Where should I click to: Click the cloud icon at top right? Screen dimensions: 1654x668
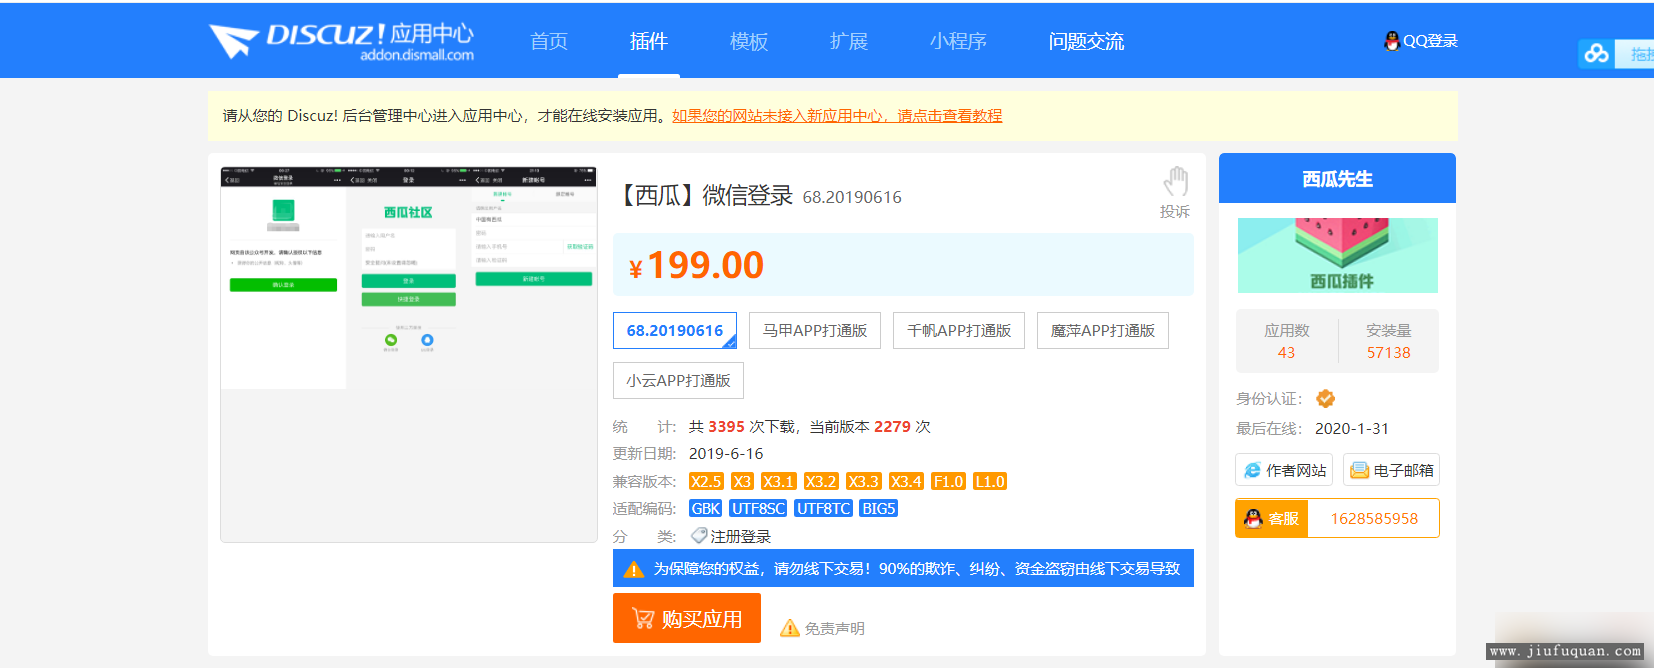1596,53
